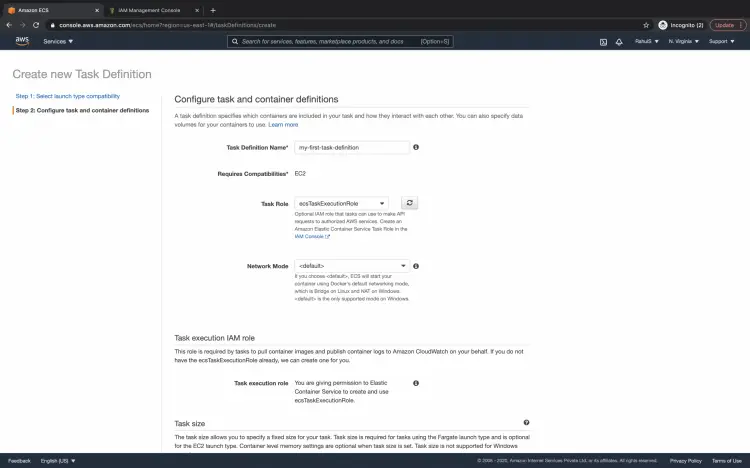Click the Chrome Update button
750x468 pixels.
[728, 25]
